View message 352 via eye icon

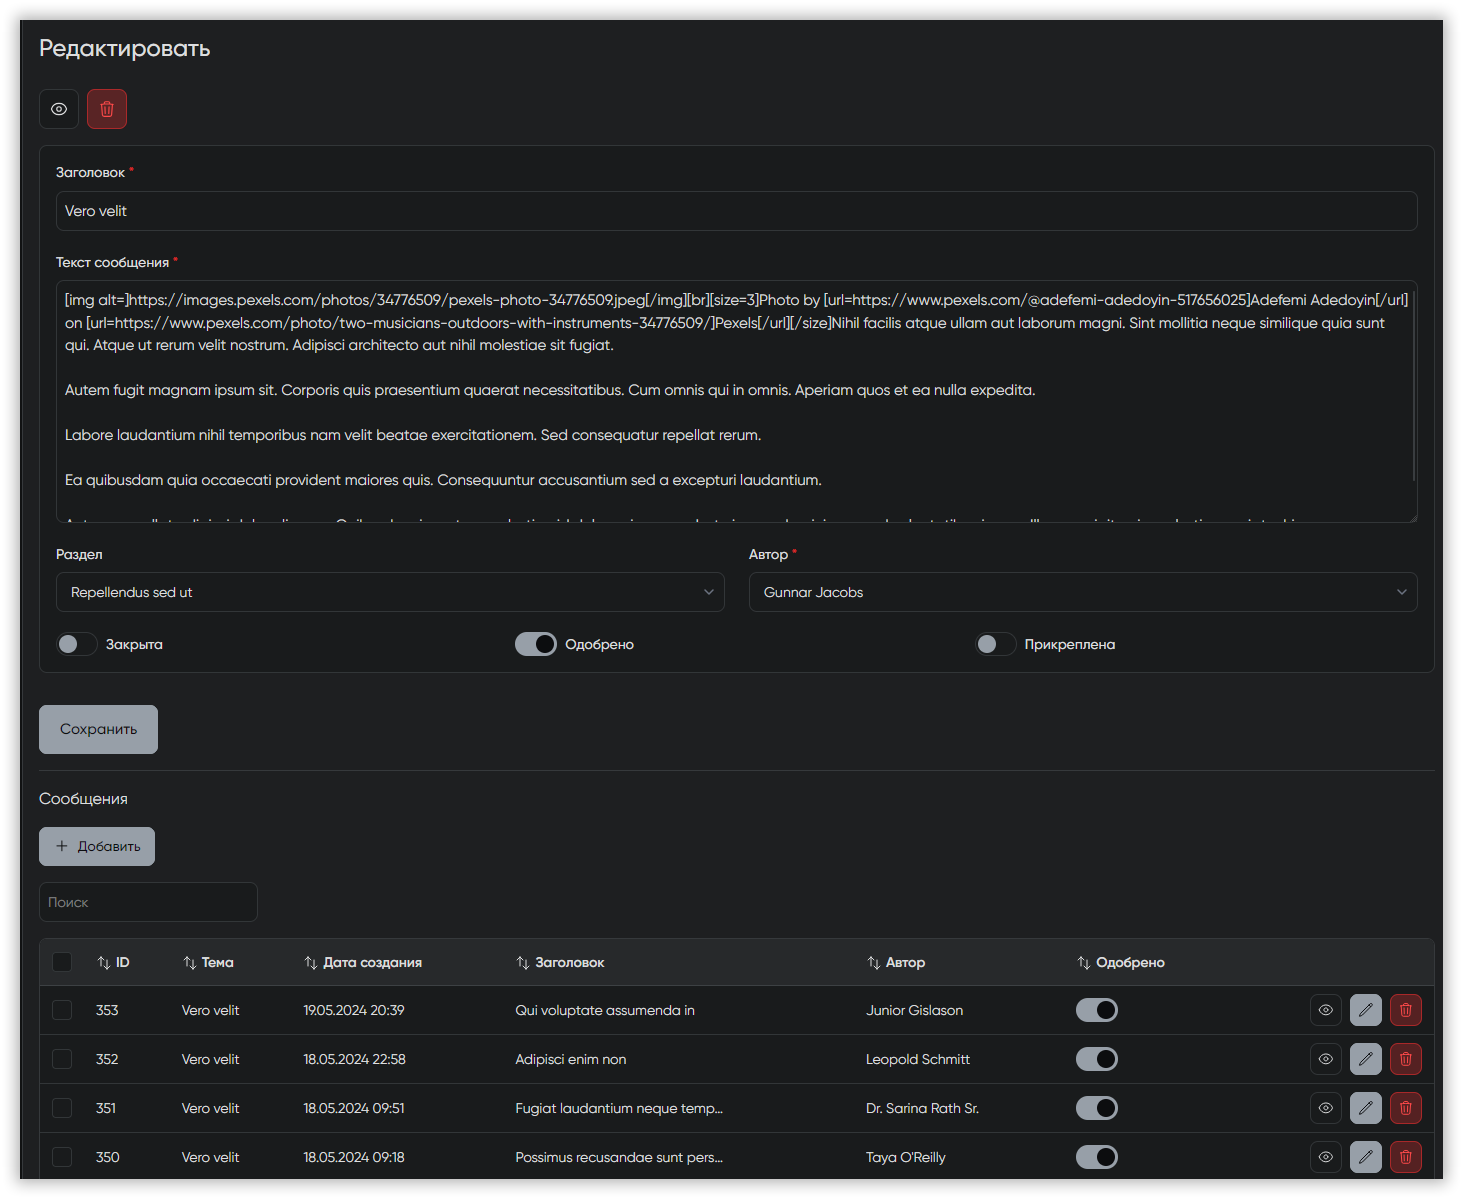coord(1325,1059)
